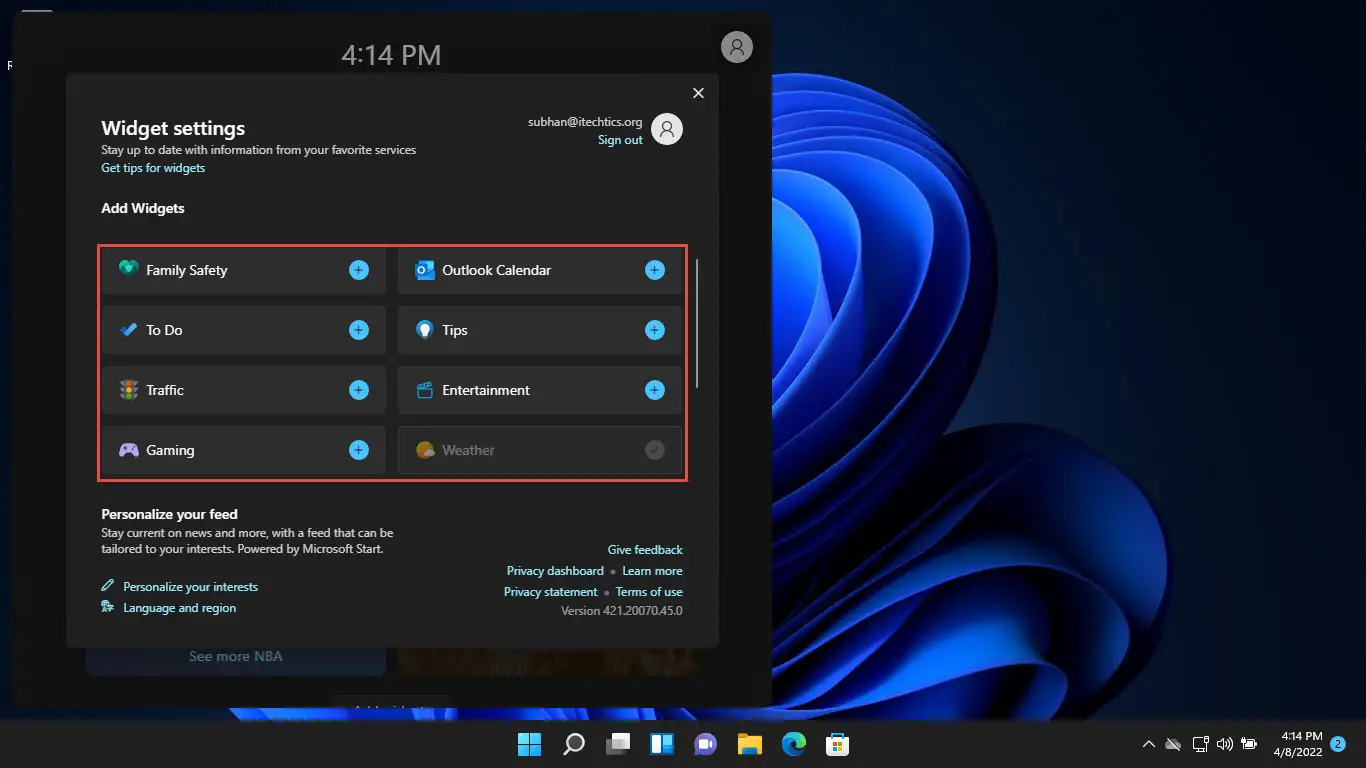Add the Entertainment widget with plus icon
Viewport: 1366px width, 768px height.
(x=655, y=390)
